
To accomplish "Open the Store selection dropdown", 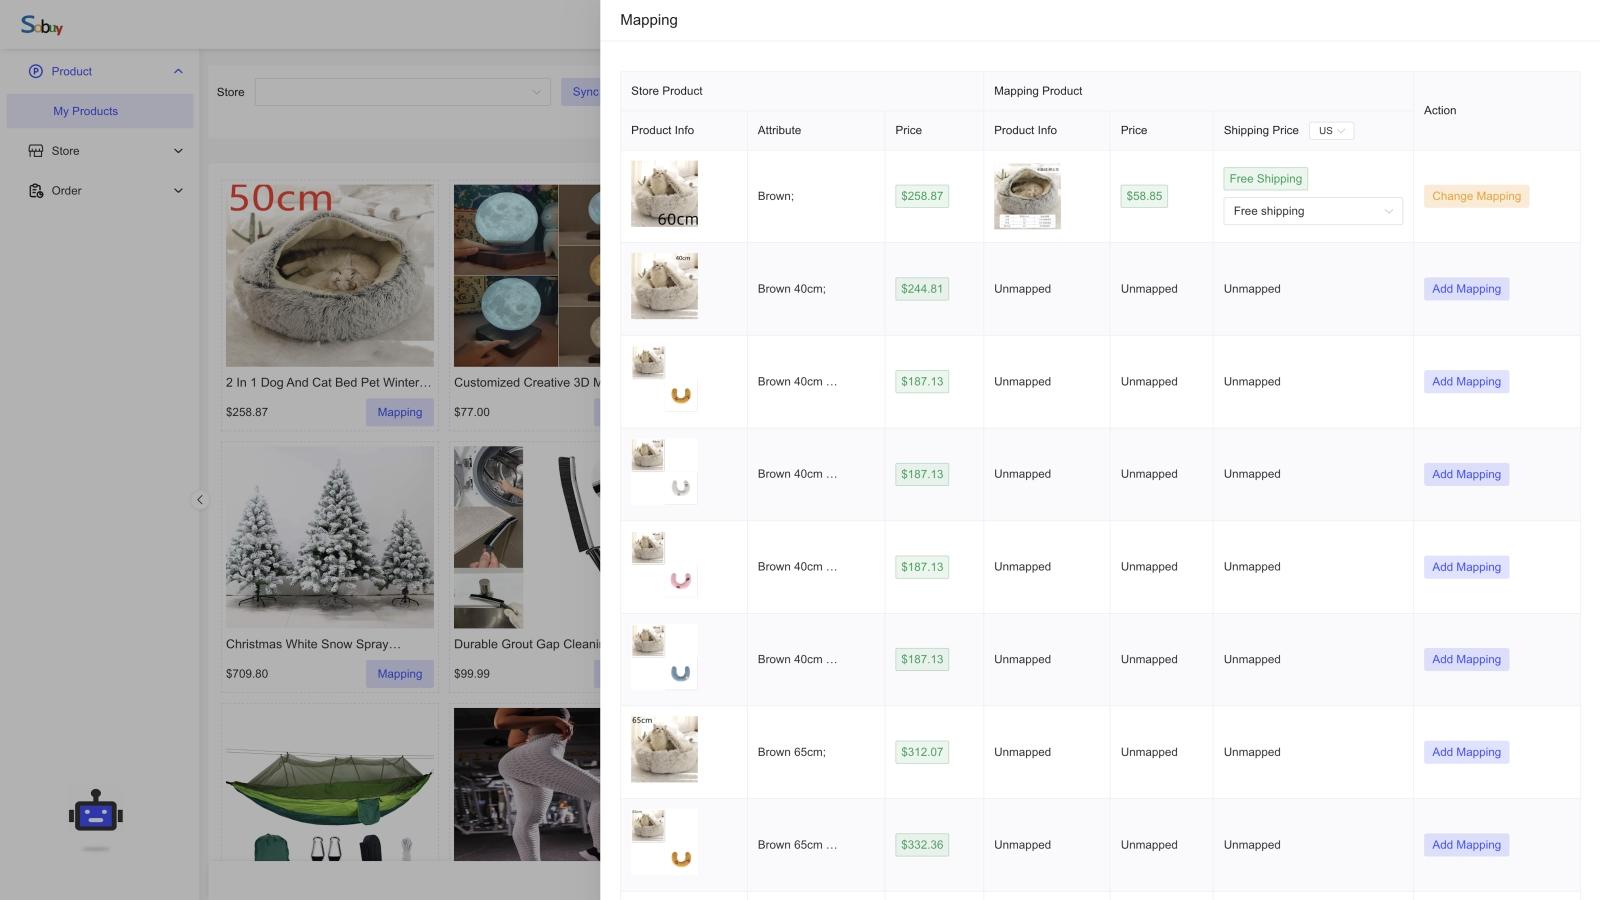I will (x=402, y=92).
